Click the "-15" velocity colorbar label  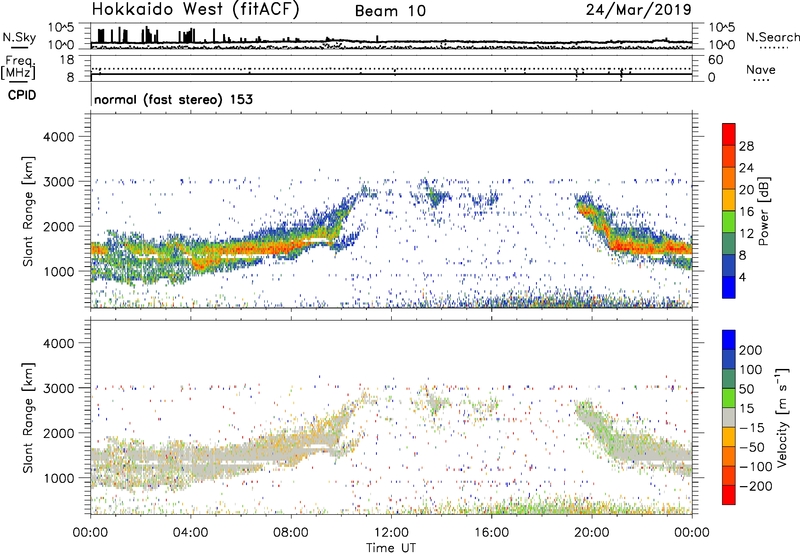pos(752,428)
